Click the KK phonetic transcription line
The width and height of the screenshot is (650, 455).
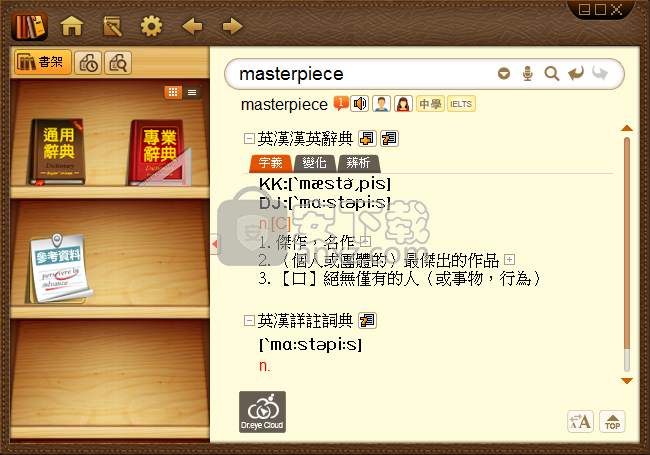(325, 184)
